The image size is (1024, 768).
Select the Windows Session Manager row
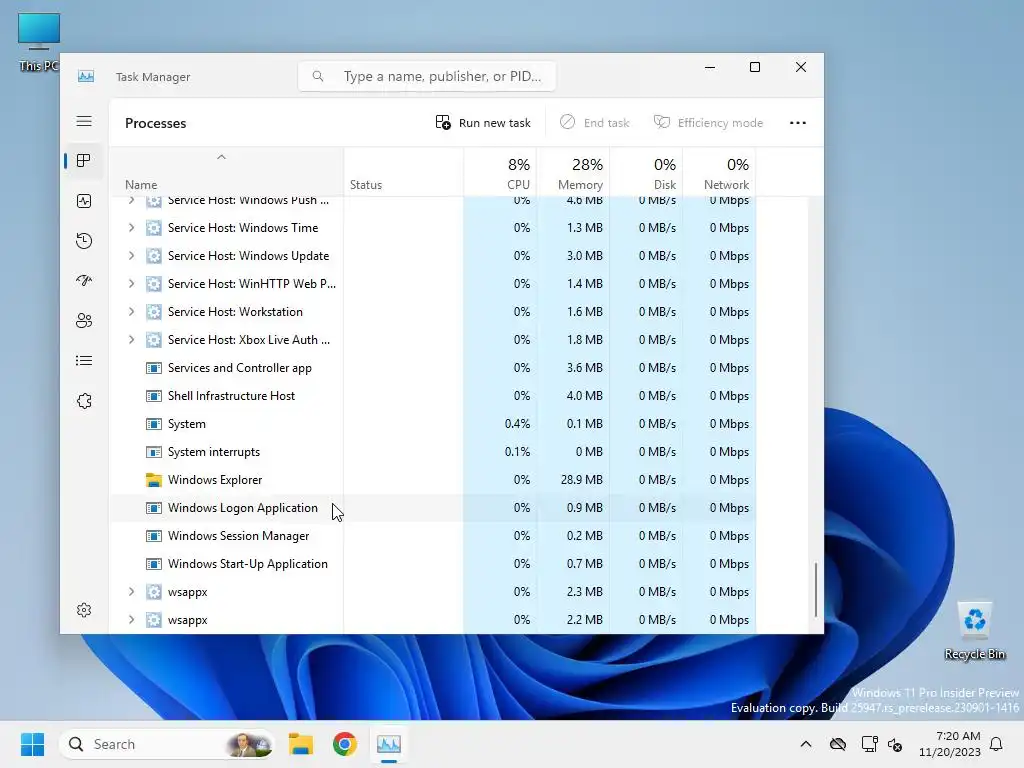tap(432, 536)
